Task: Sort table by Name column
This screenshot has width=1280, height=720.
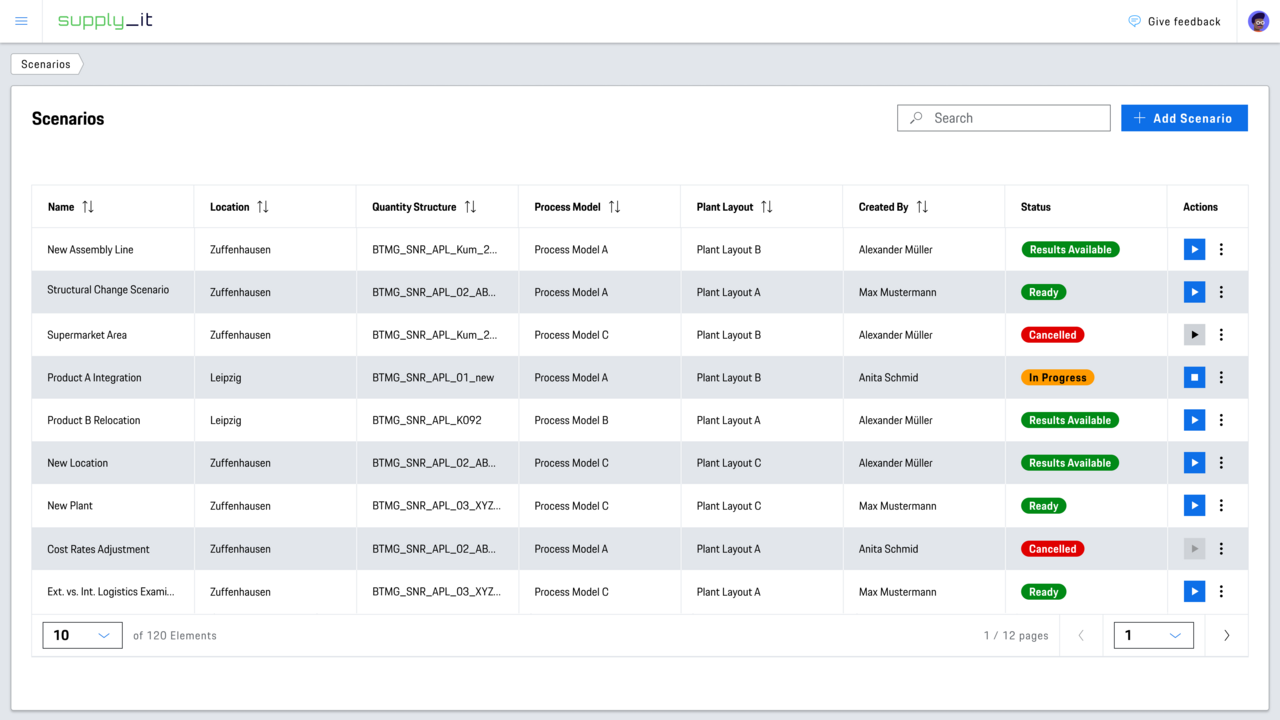Action: pos(88,207)
